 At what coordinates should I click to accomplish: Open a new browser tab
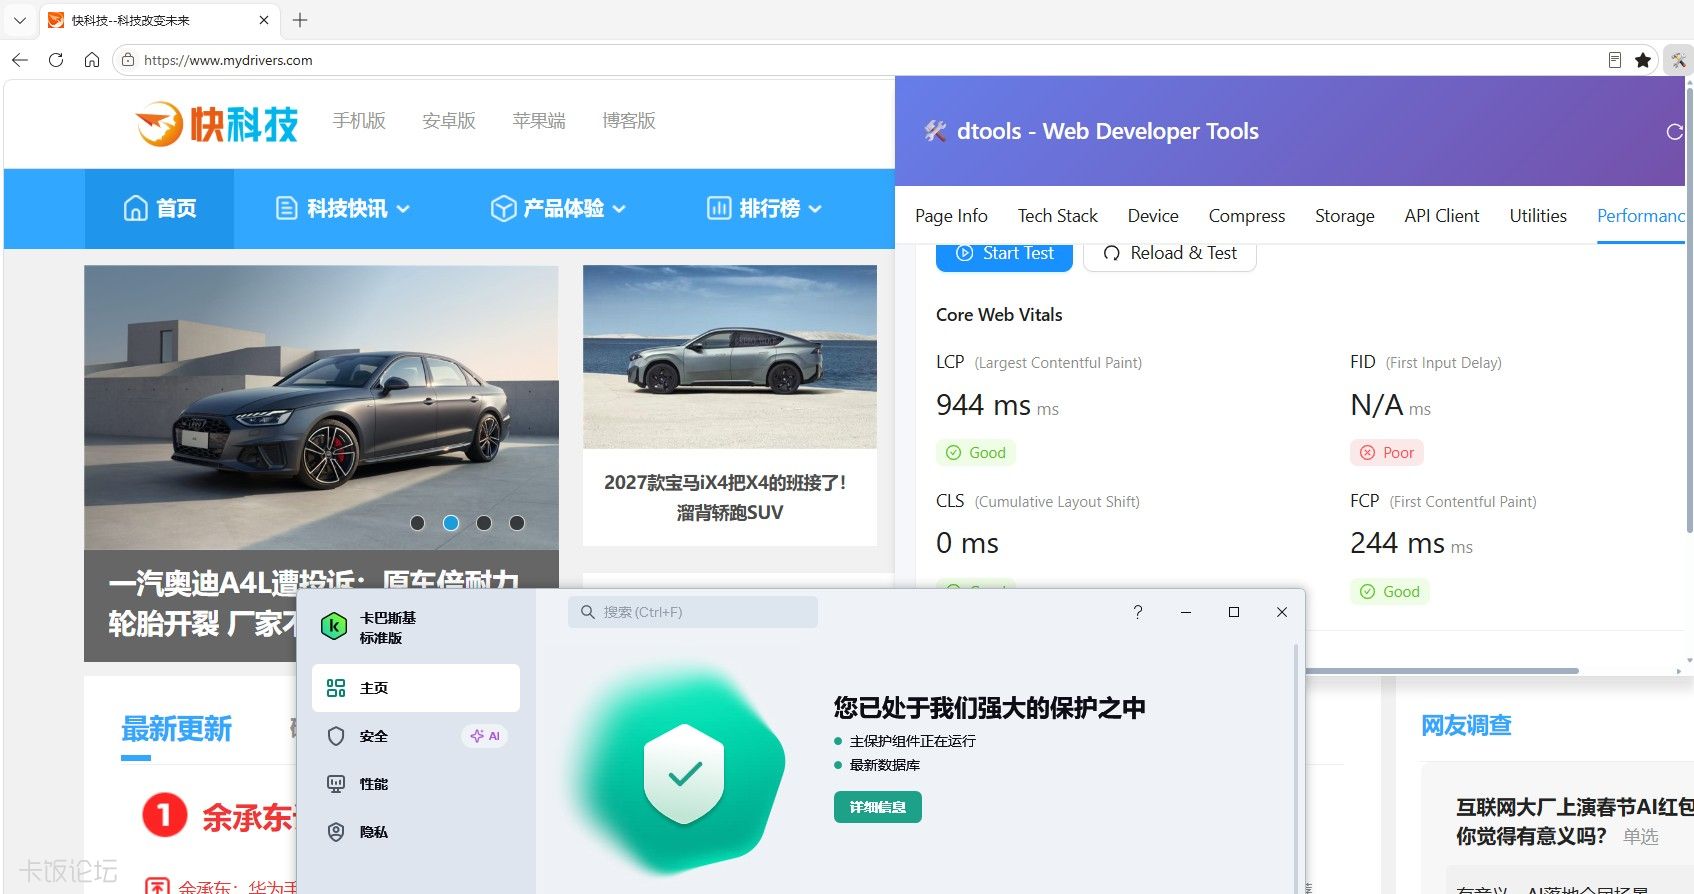click(300, 20)
